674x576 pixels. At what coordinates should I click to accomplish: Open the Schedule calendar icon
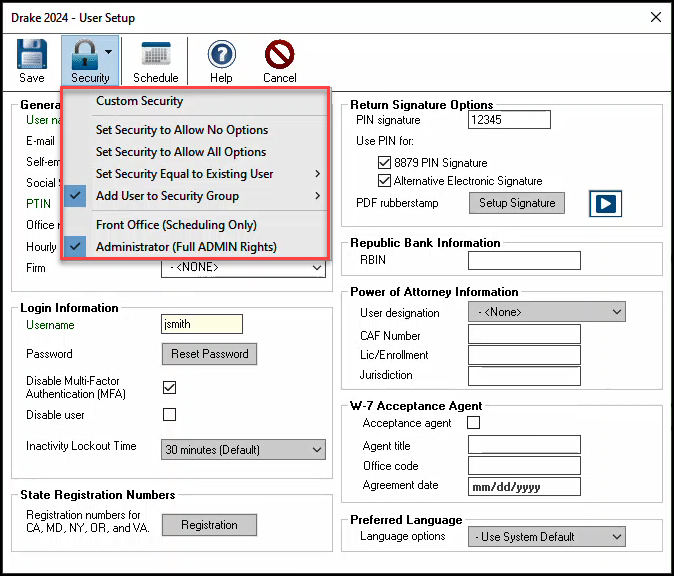click(x=156, y=55)
